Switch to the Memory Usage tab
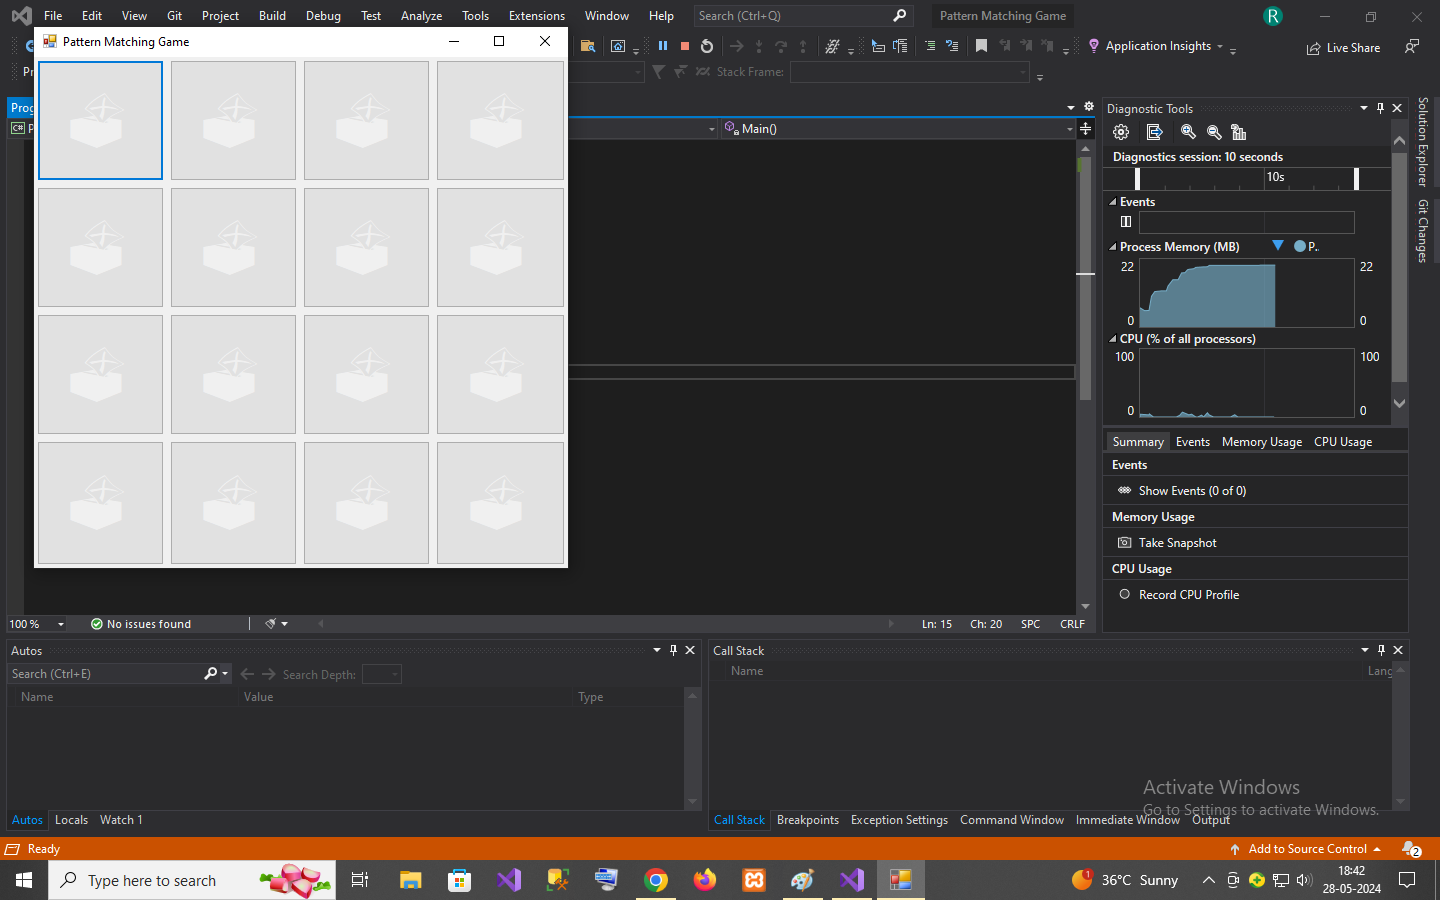This screenshot has height=900, width=1440. [1261, 442]
